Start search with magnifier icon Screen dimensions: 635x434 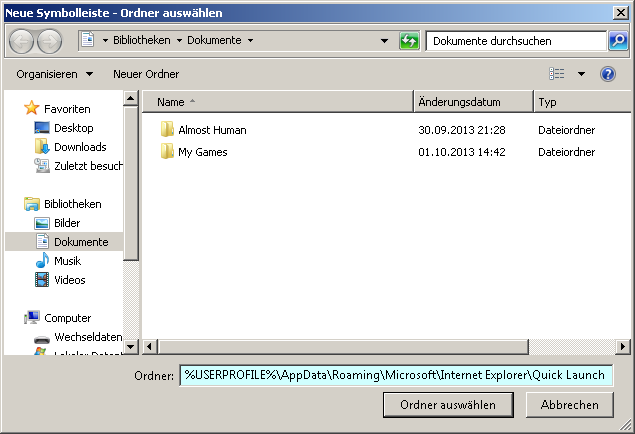pos(618,41)
